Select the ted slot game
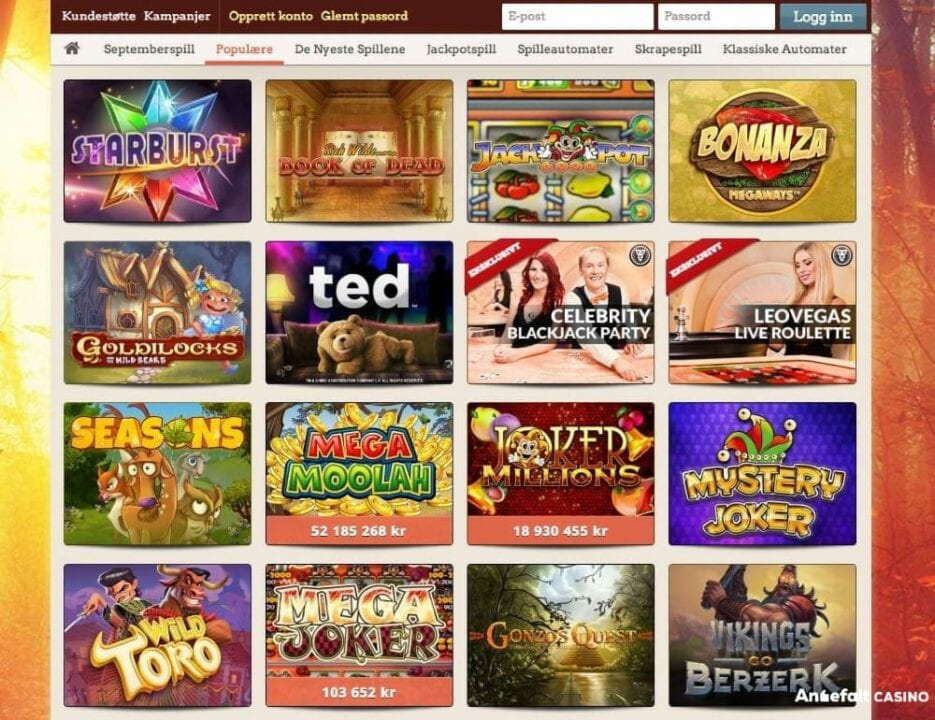Viewport: 935px width, 720px height. coord(359,313)
